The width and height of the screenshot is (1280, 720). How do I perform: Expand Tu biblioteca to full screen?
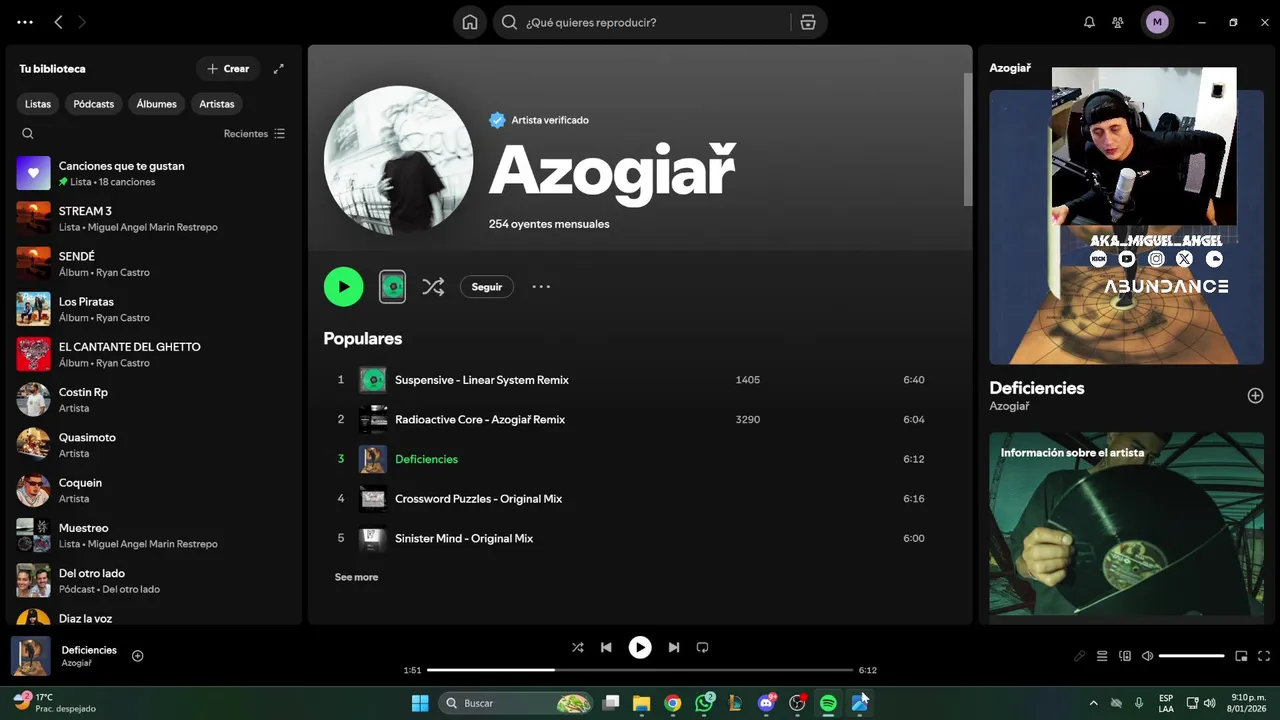(x=279, y=69)
